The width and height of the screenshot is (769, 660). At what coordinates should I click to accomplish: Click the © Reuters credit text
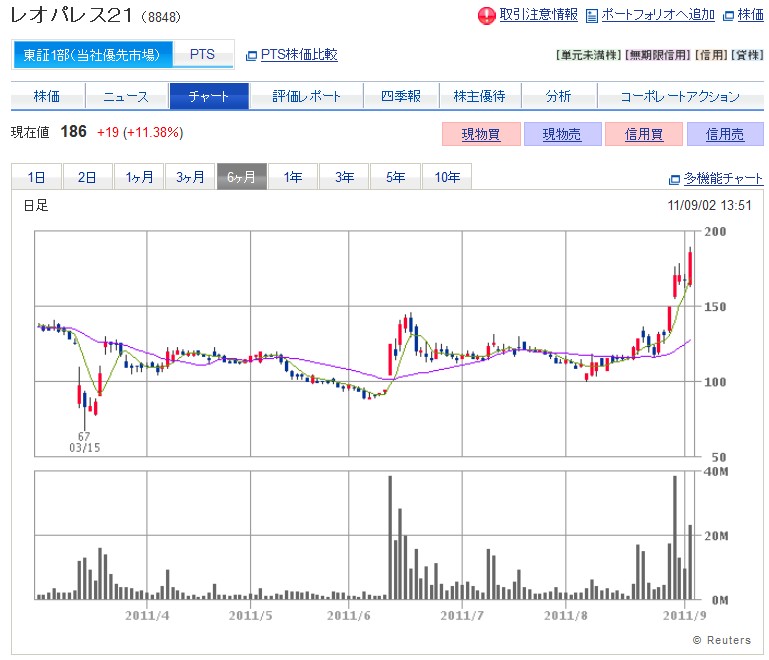coord(721,640)
